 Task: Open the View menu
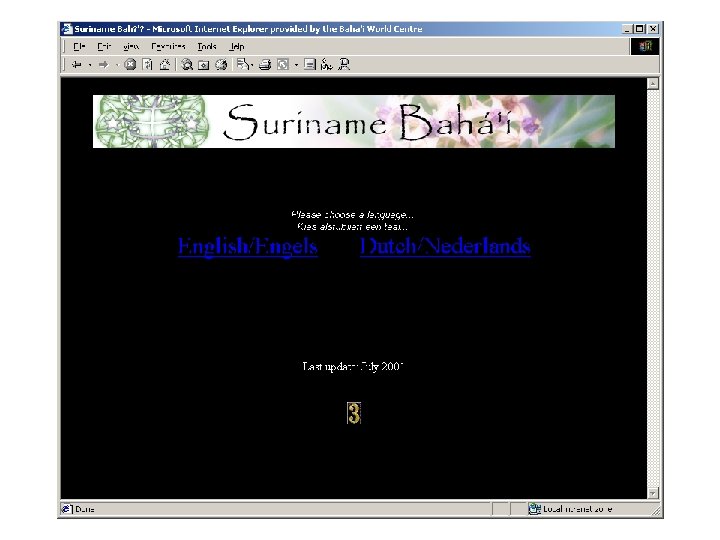131,46
